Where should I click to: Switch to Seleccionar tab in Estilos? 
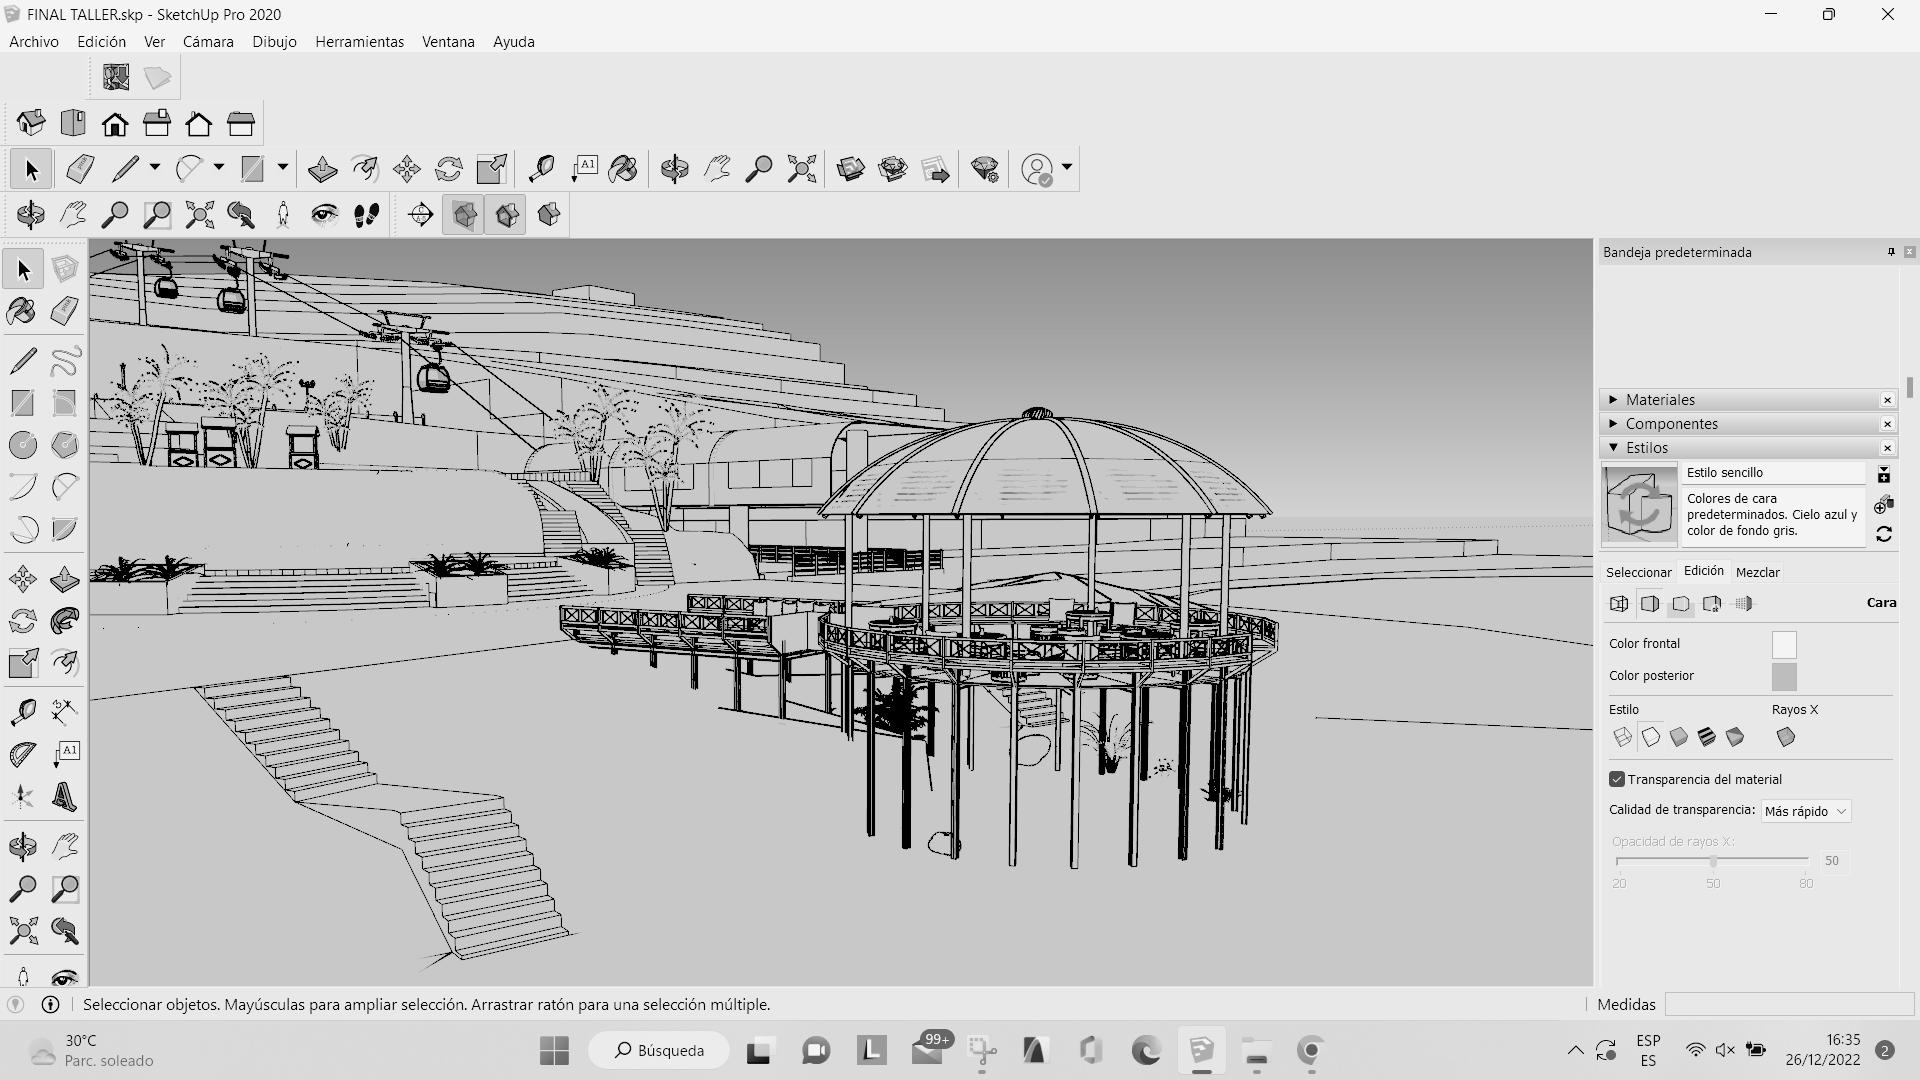click(x=1638, y=572)
